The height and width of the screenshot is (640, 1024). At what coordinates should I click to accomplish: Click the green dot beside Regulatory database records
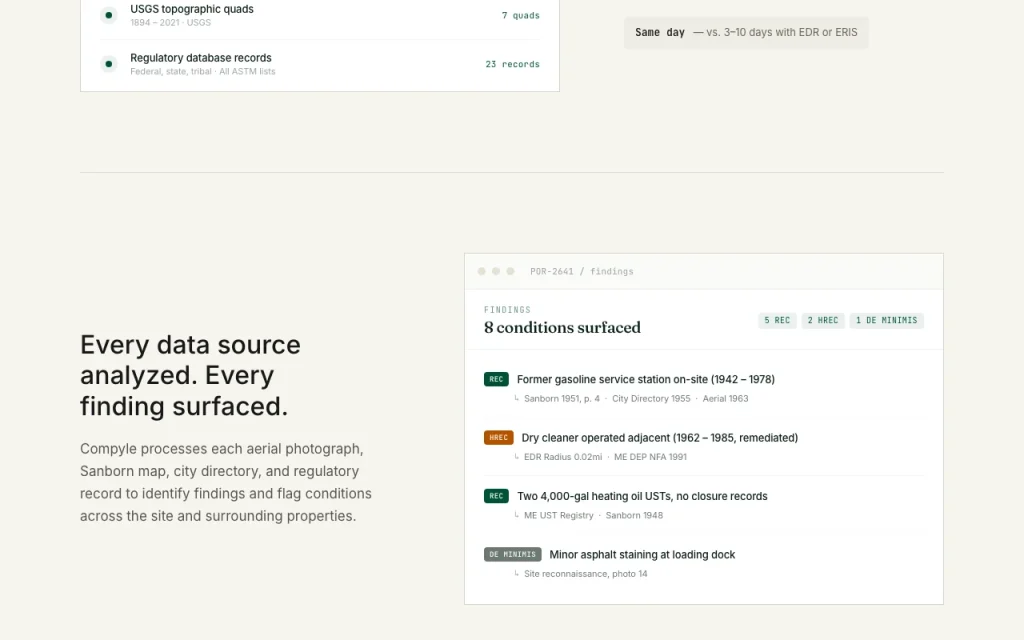108,64
